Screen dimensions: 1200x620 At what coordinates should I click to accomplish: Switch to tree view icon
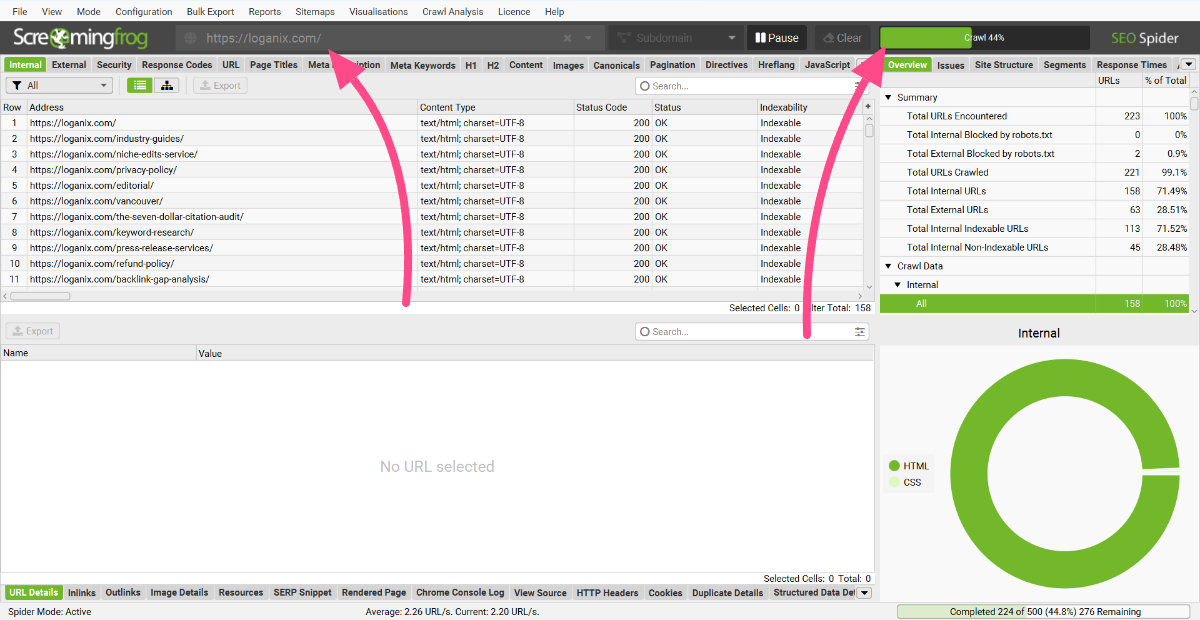(x=166, y=85)
